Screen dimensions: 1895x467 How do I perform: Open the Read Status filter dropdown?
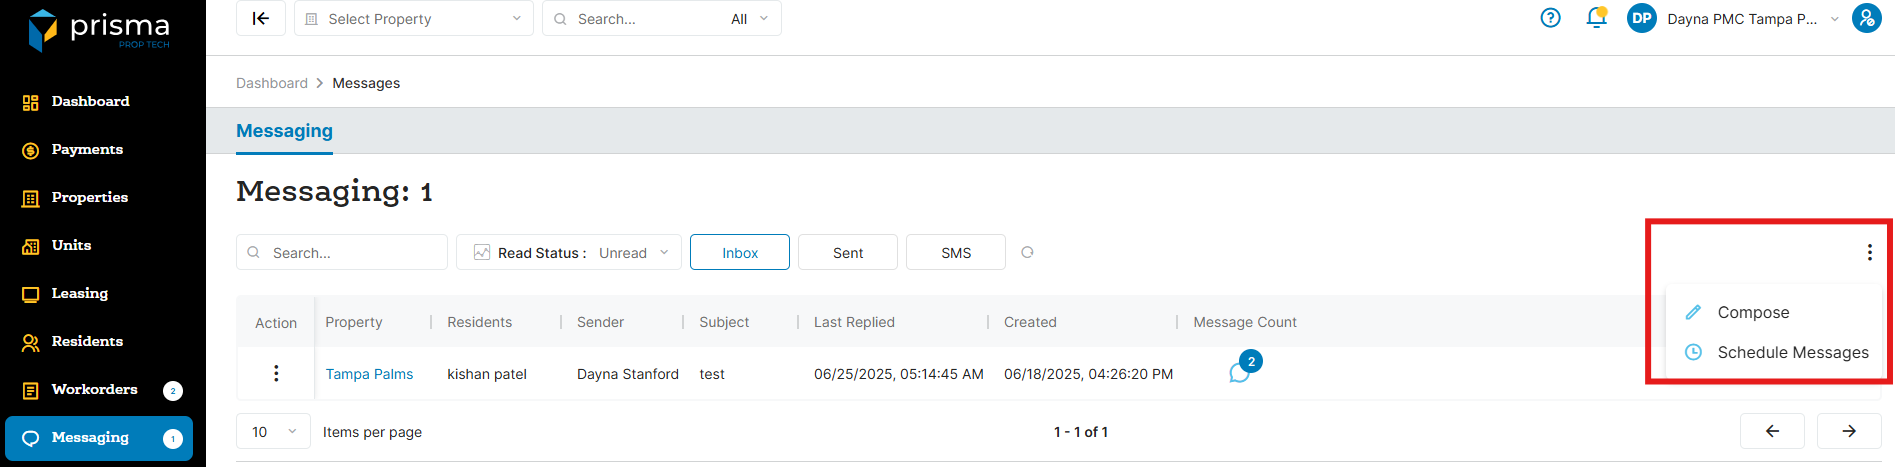coord(568,253)
